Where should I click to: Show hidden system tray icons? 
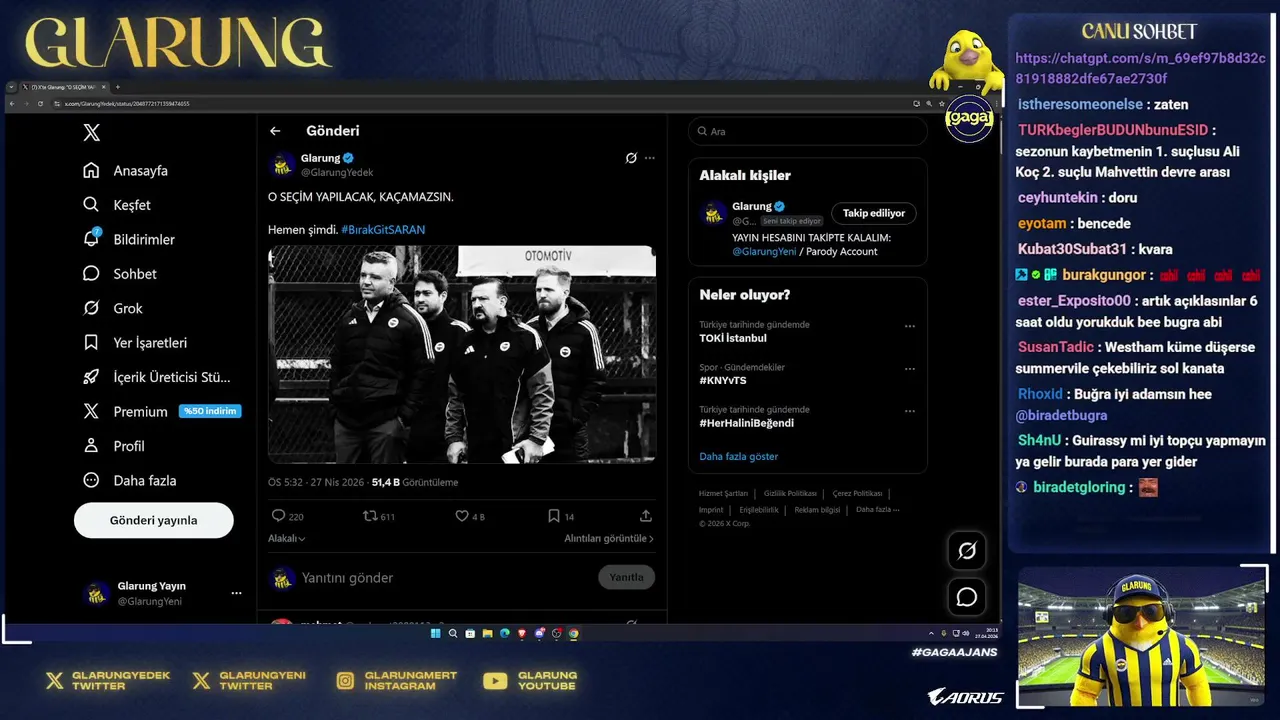pos(931,633)
